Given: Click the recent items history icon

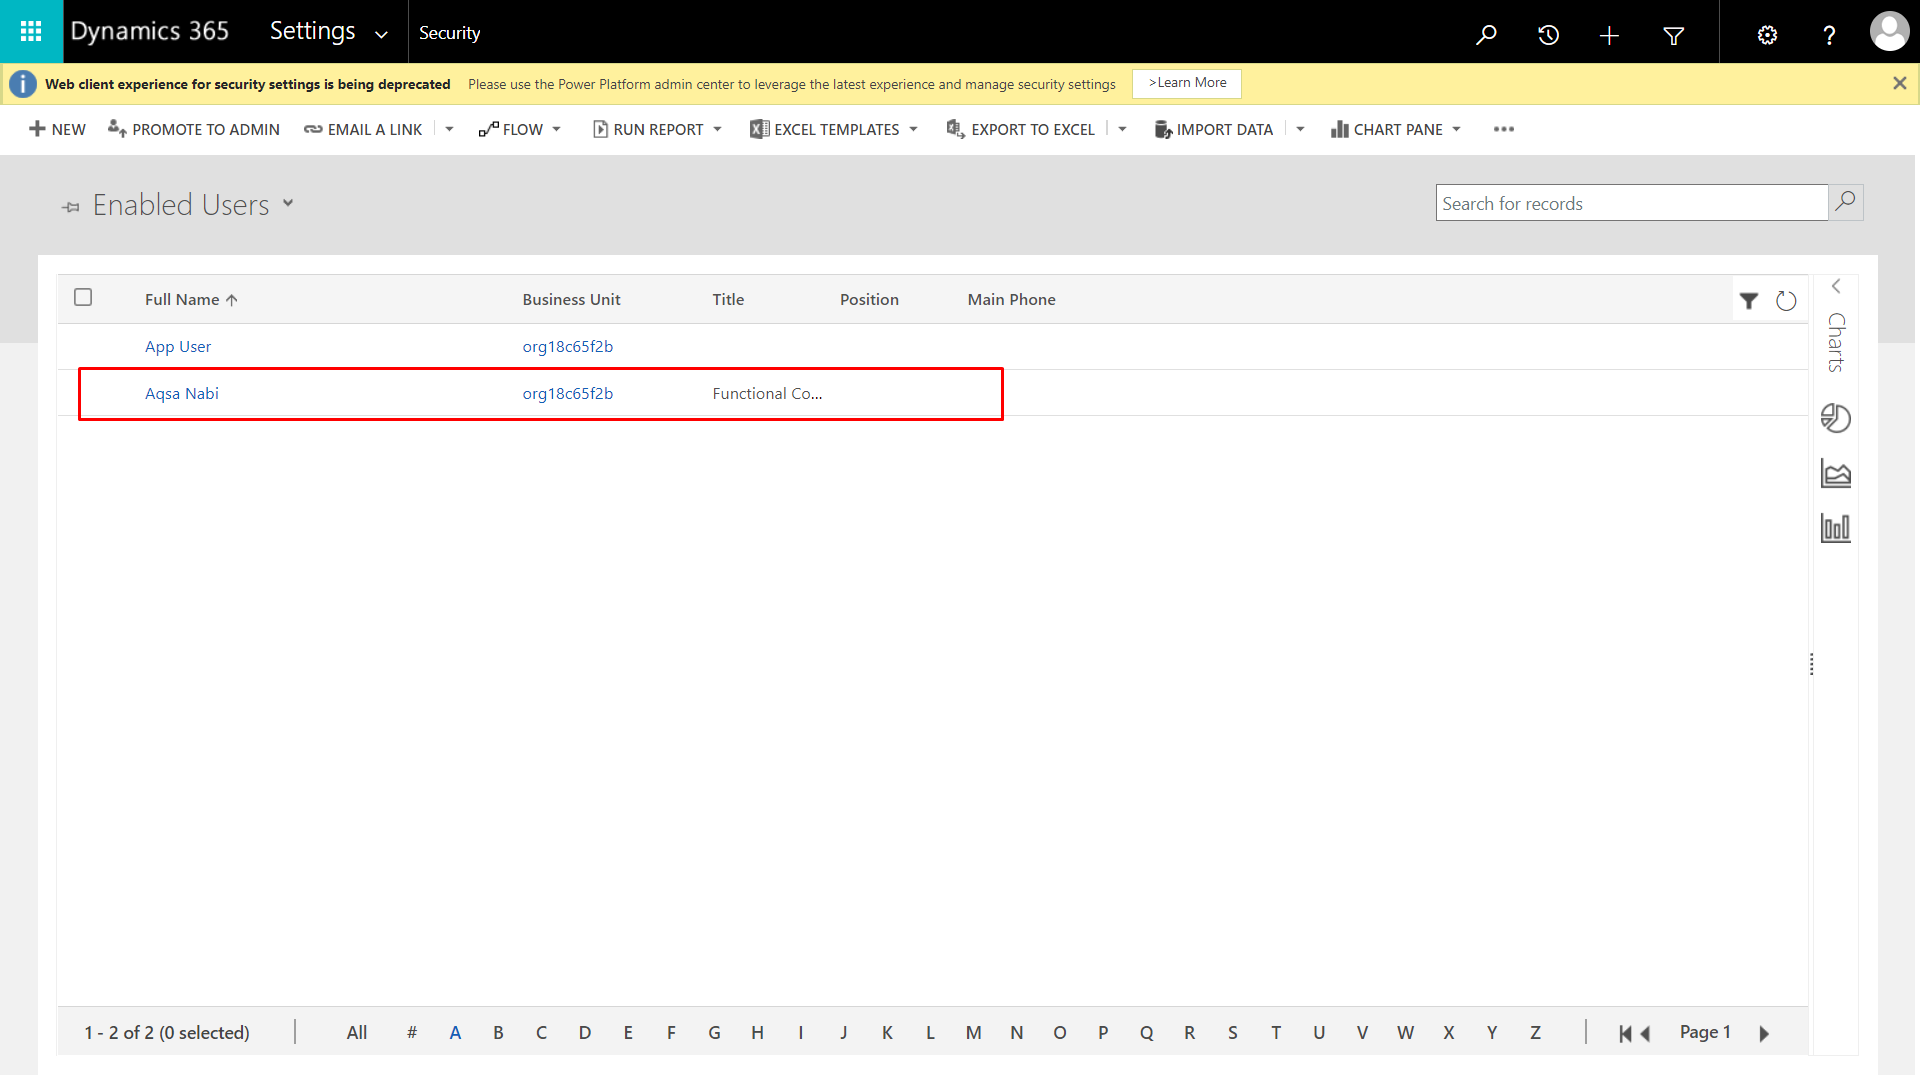Looking at the screenshot, I should tap(1548, 35).
